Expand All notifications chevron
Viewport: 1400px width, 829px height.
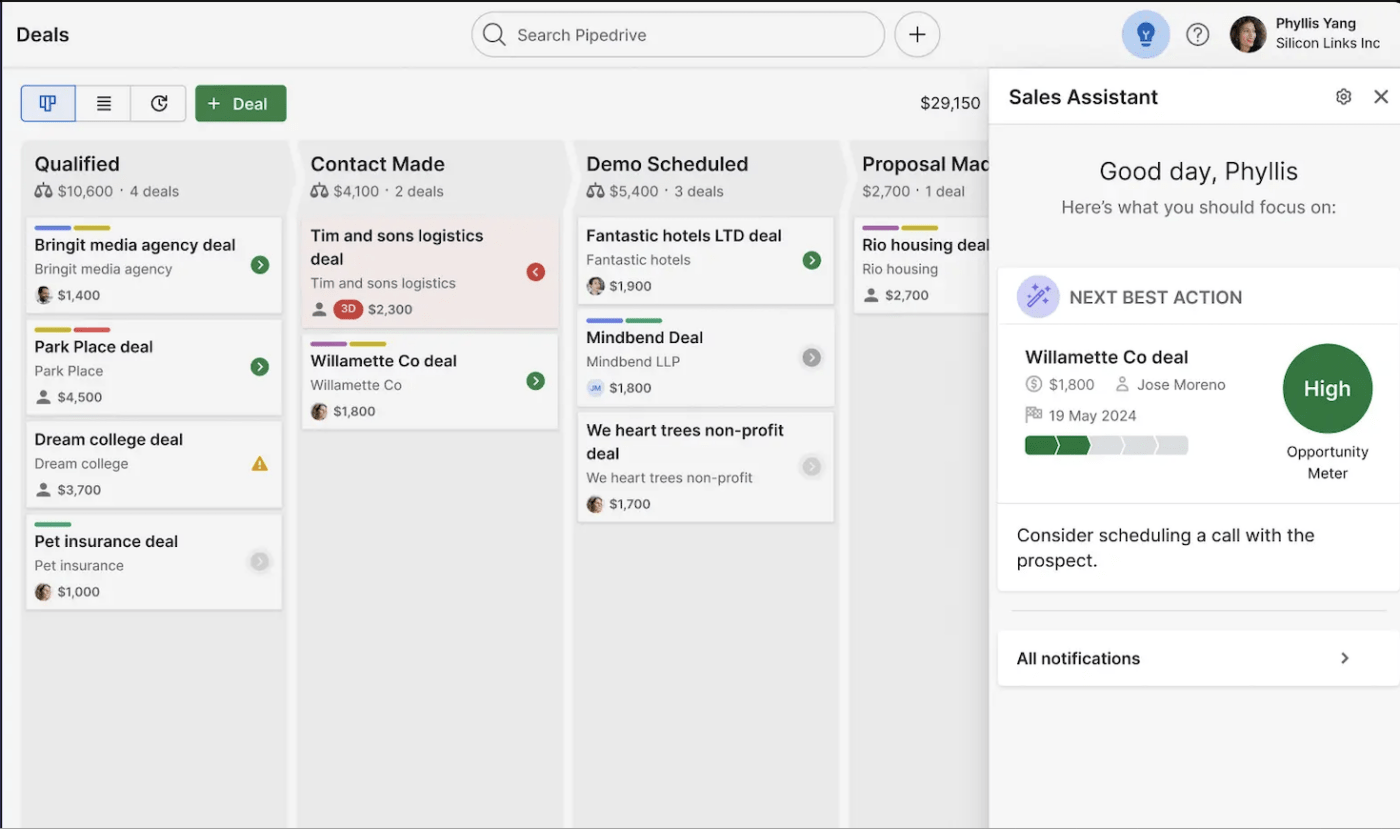tap(1345, 658)
